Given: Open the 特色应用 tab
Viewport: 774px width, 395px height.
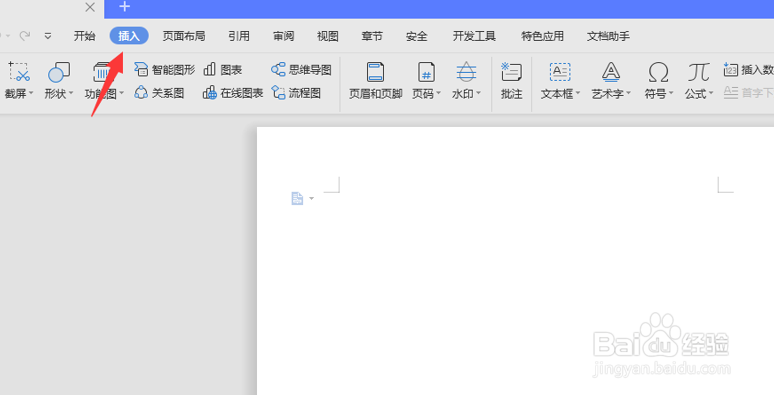Looking at the screenshot, I should (x=542, y=36).
